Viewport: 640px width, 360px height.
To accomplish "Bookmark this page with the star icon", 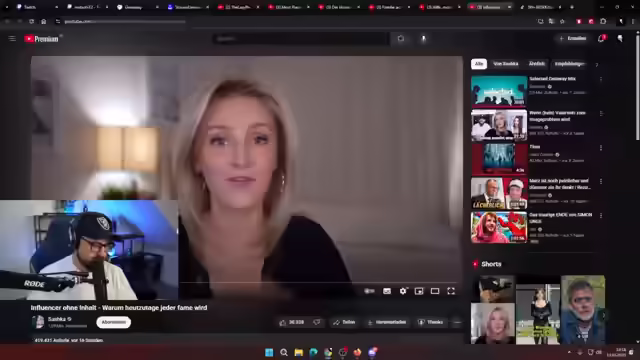I will [x=562, y=21].
